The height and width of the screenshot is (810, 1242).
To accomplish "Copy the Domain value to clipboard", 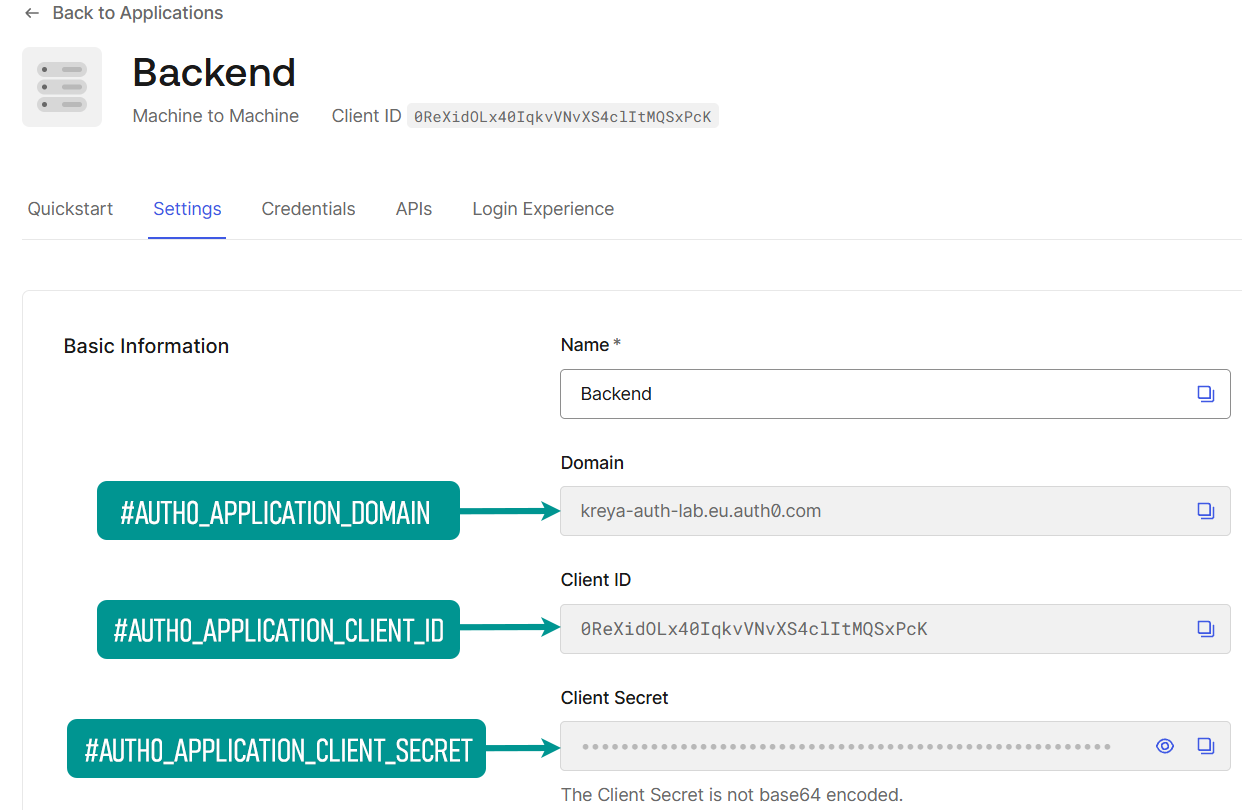I will coord(1205,511).
